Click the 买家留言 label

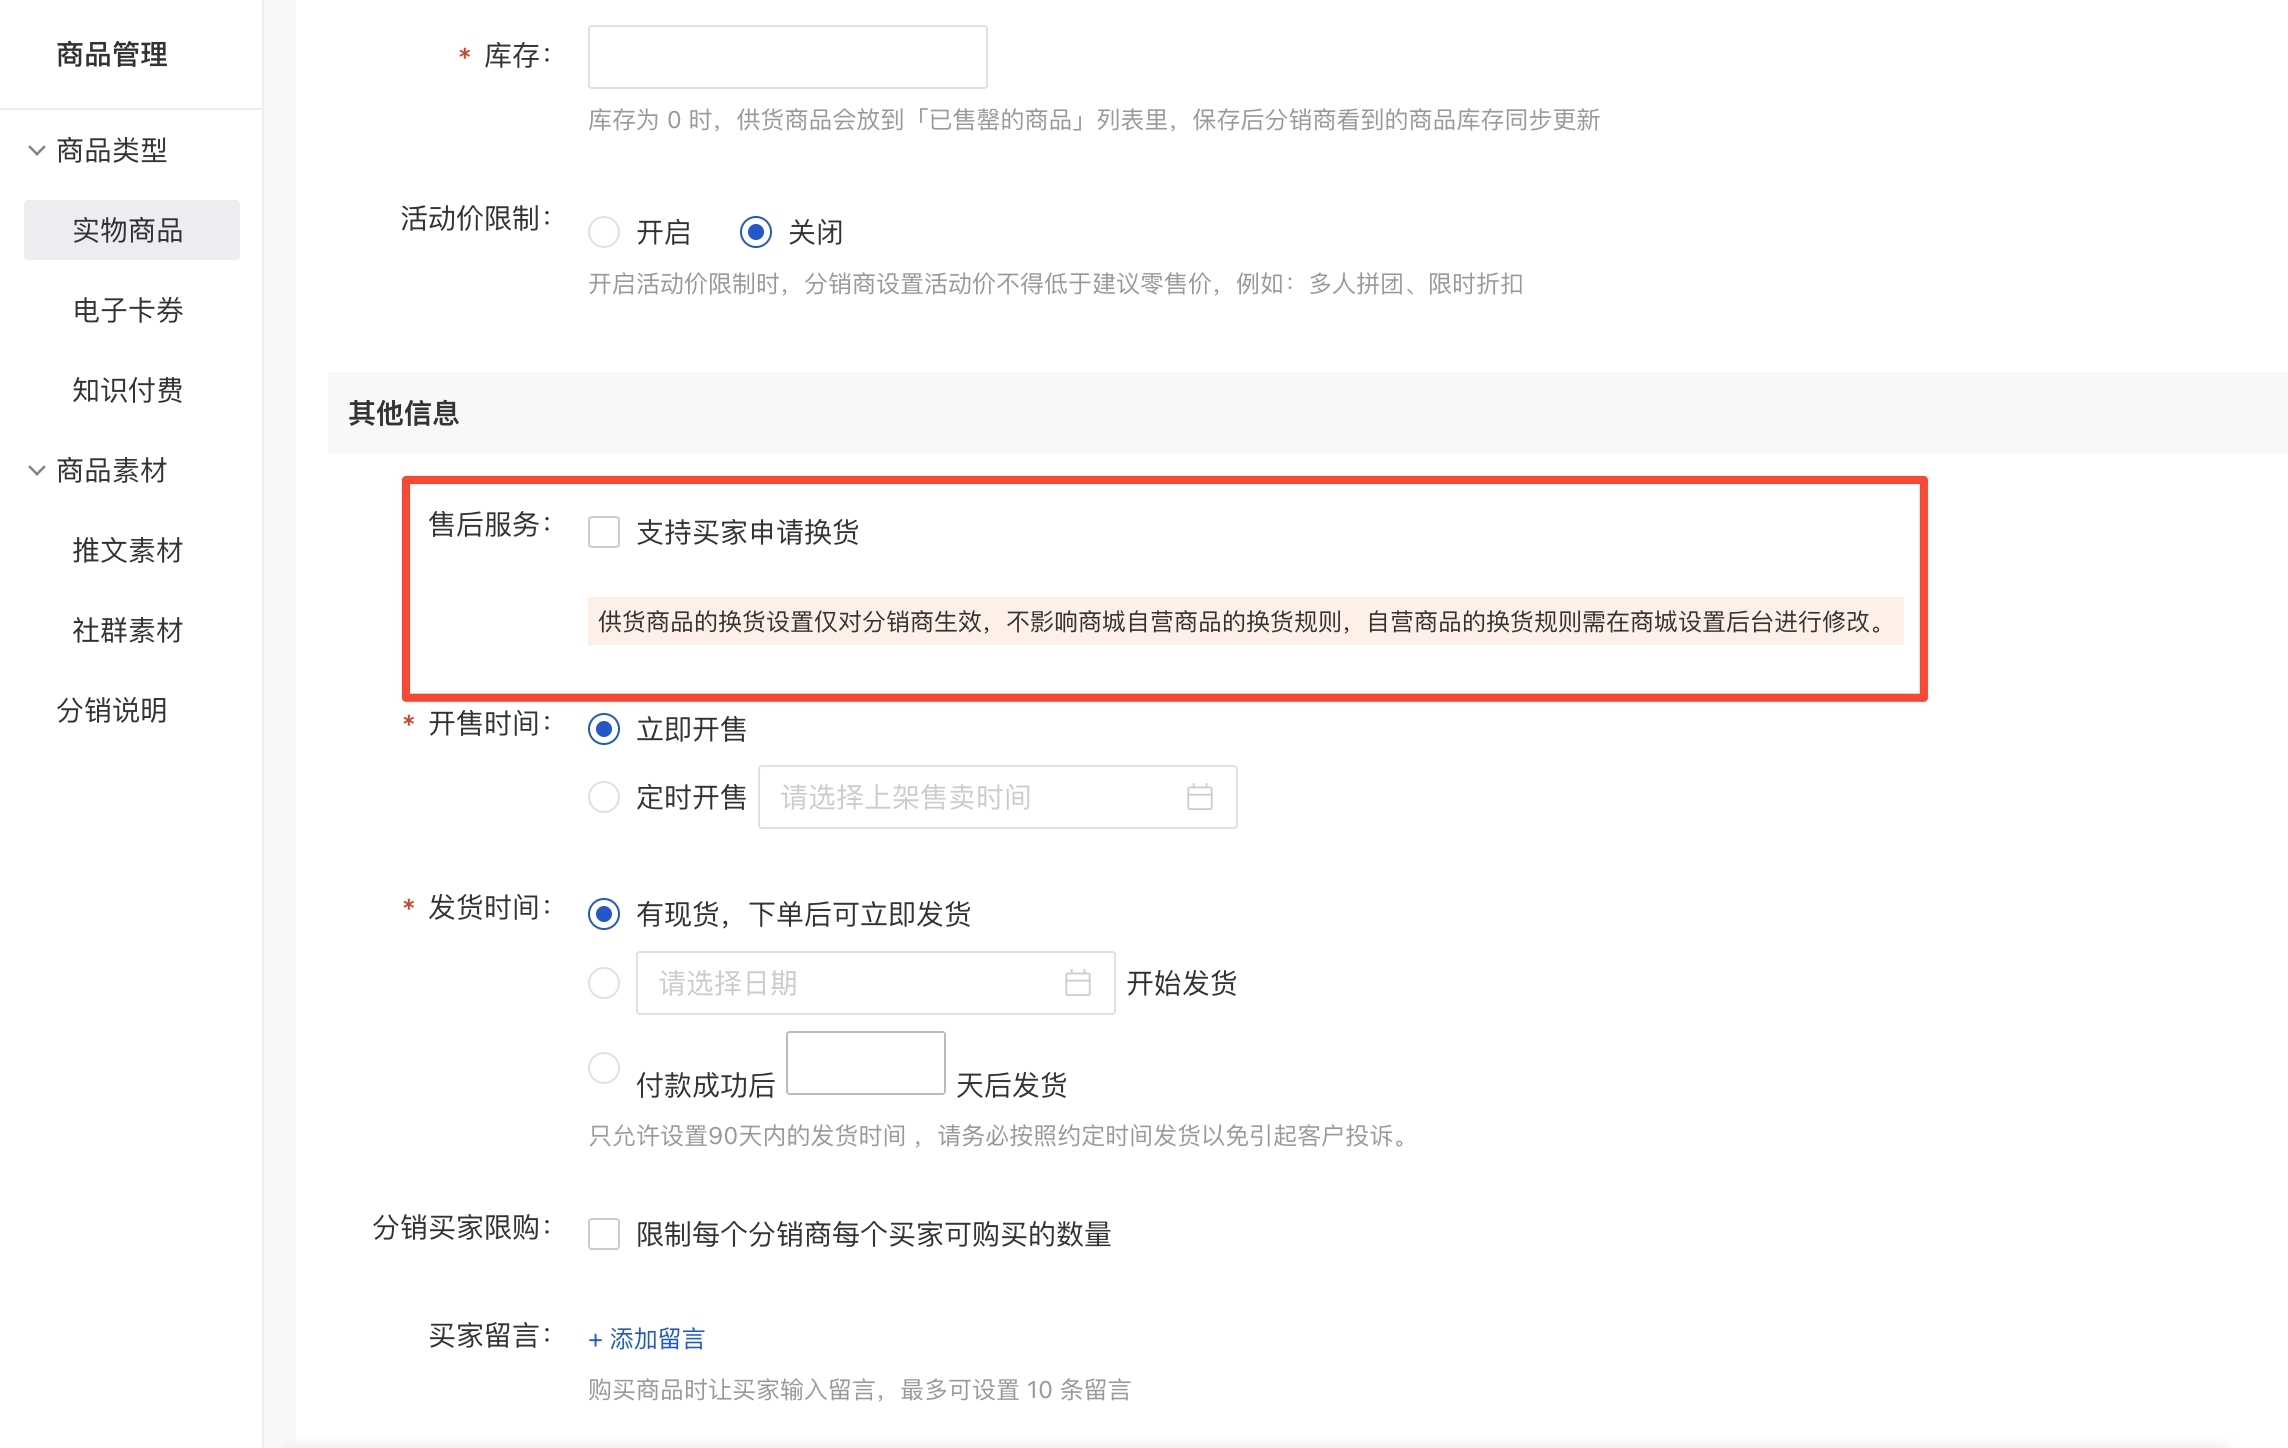[x=490, y=1336]
